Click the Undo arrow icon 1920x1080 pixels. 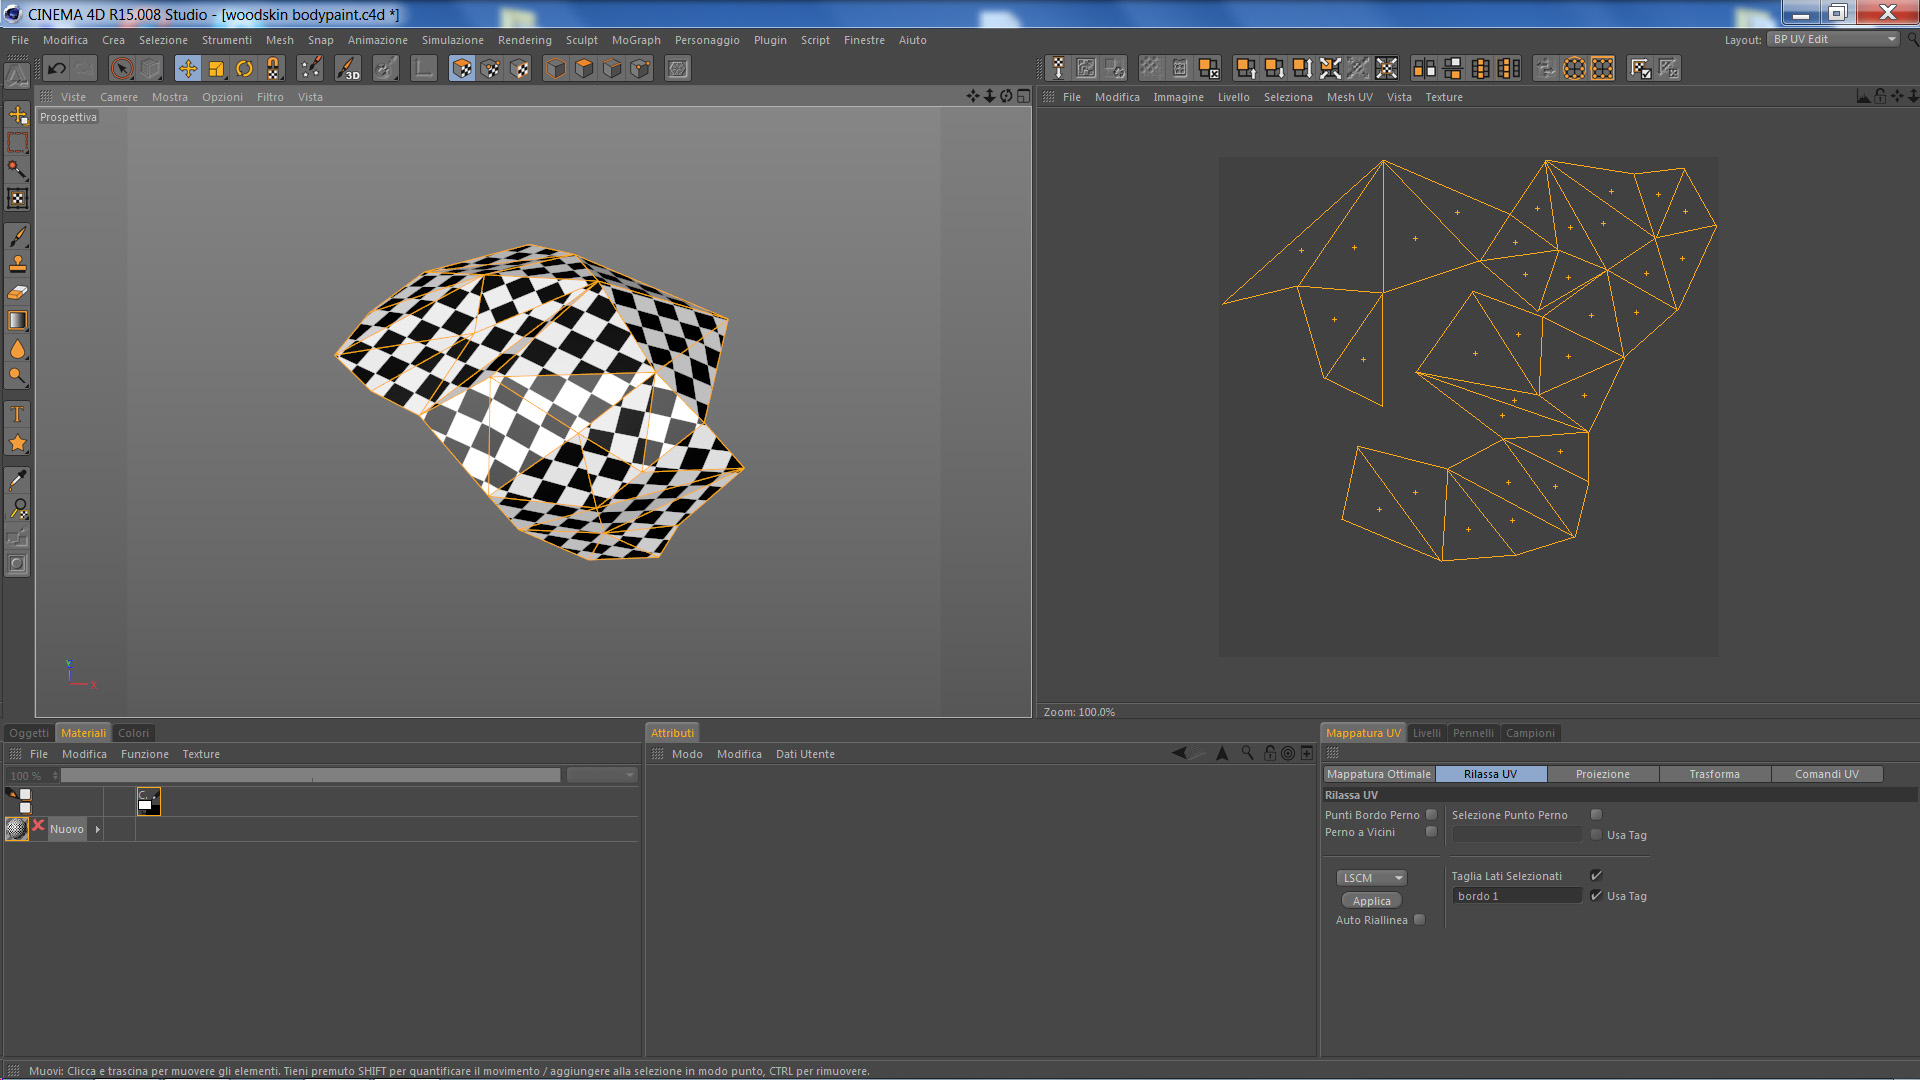coord(57,68)
